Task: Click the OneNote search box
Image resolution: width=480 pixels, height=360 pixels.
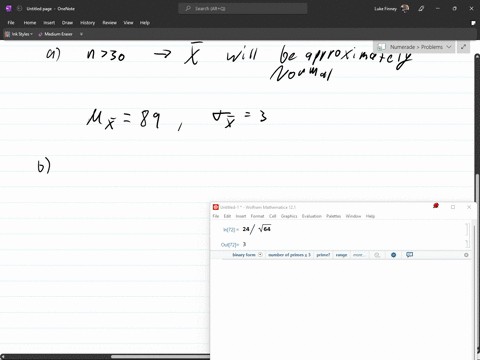Action: point(242,9)
